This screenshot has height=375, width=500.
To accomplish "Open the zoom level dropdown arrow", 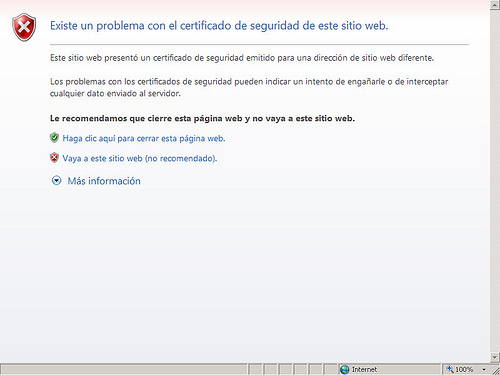I will (484, 370).
